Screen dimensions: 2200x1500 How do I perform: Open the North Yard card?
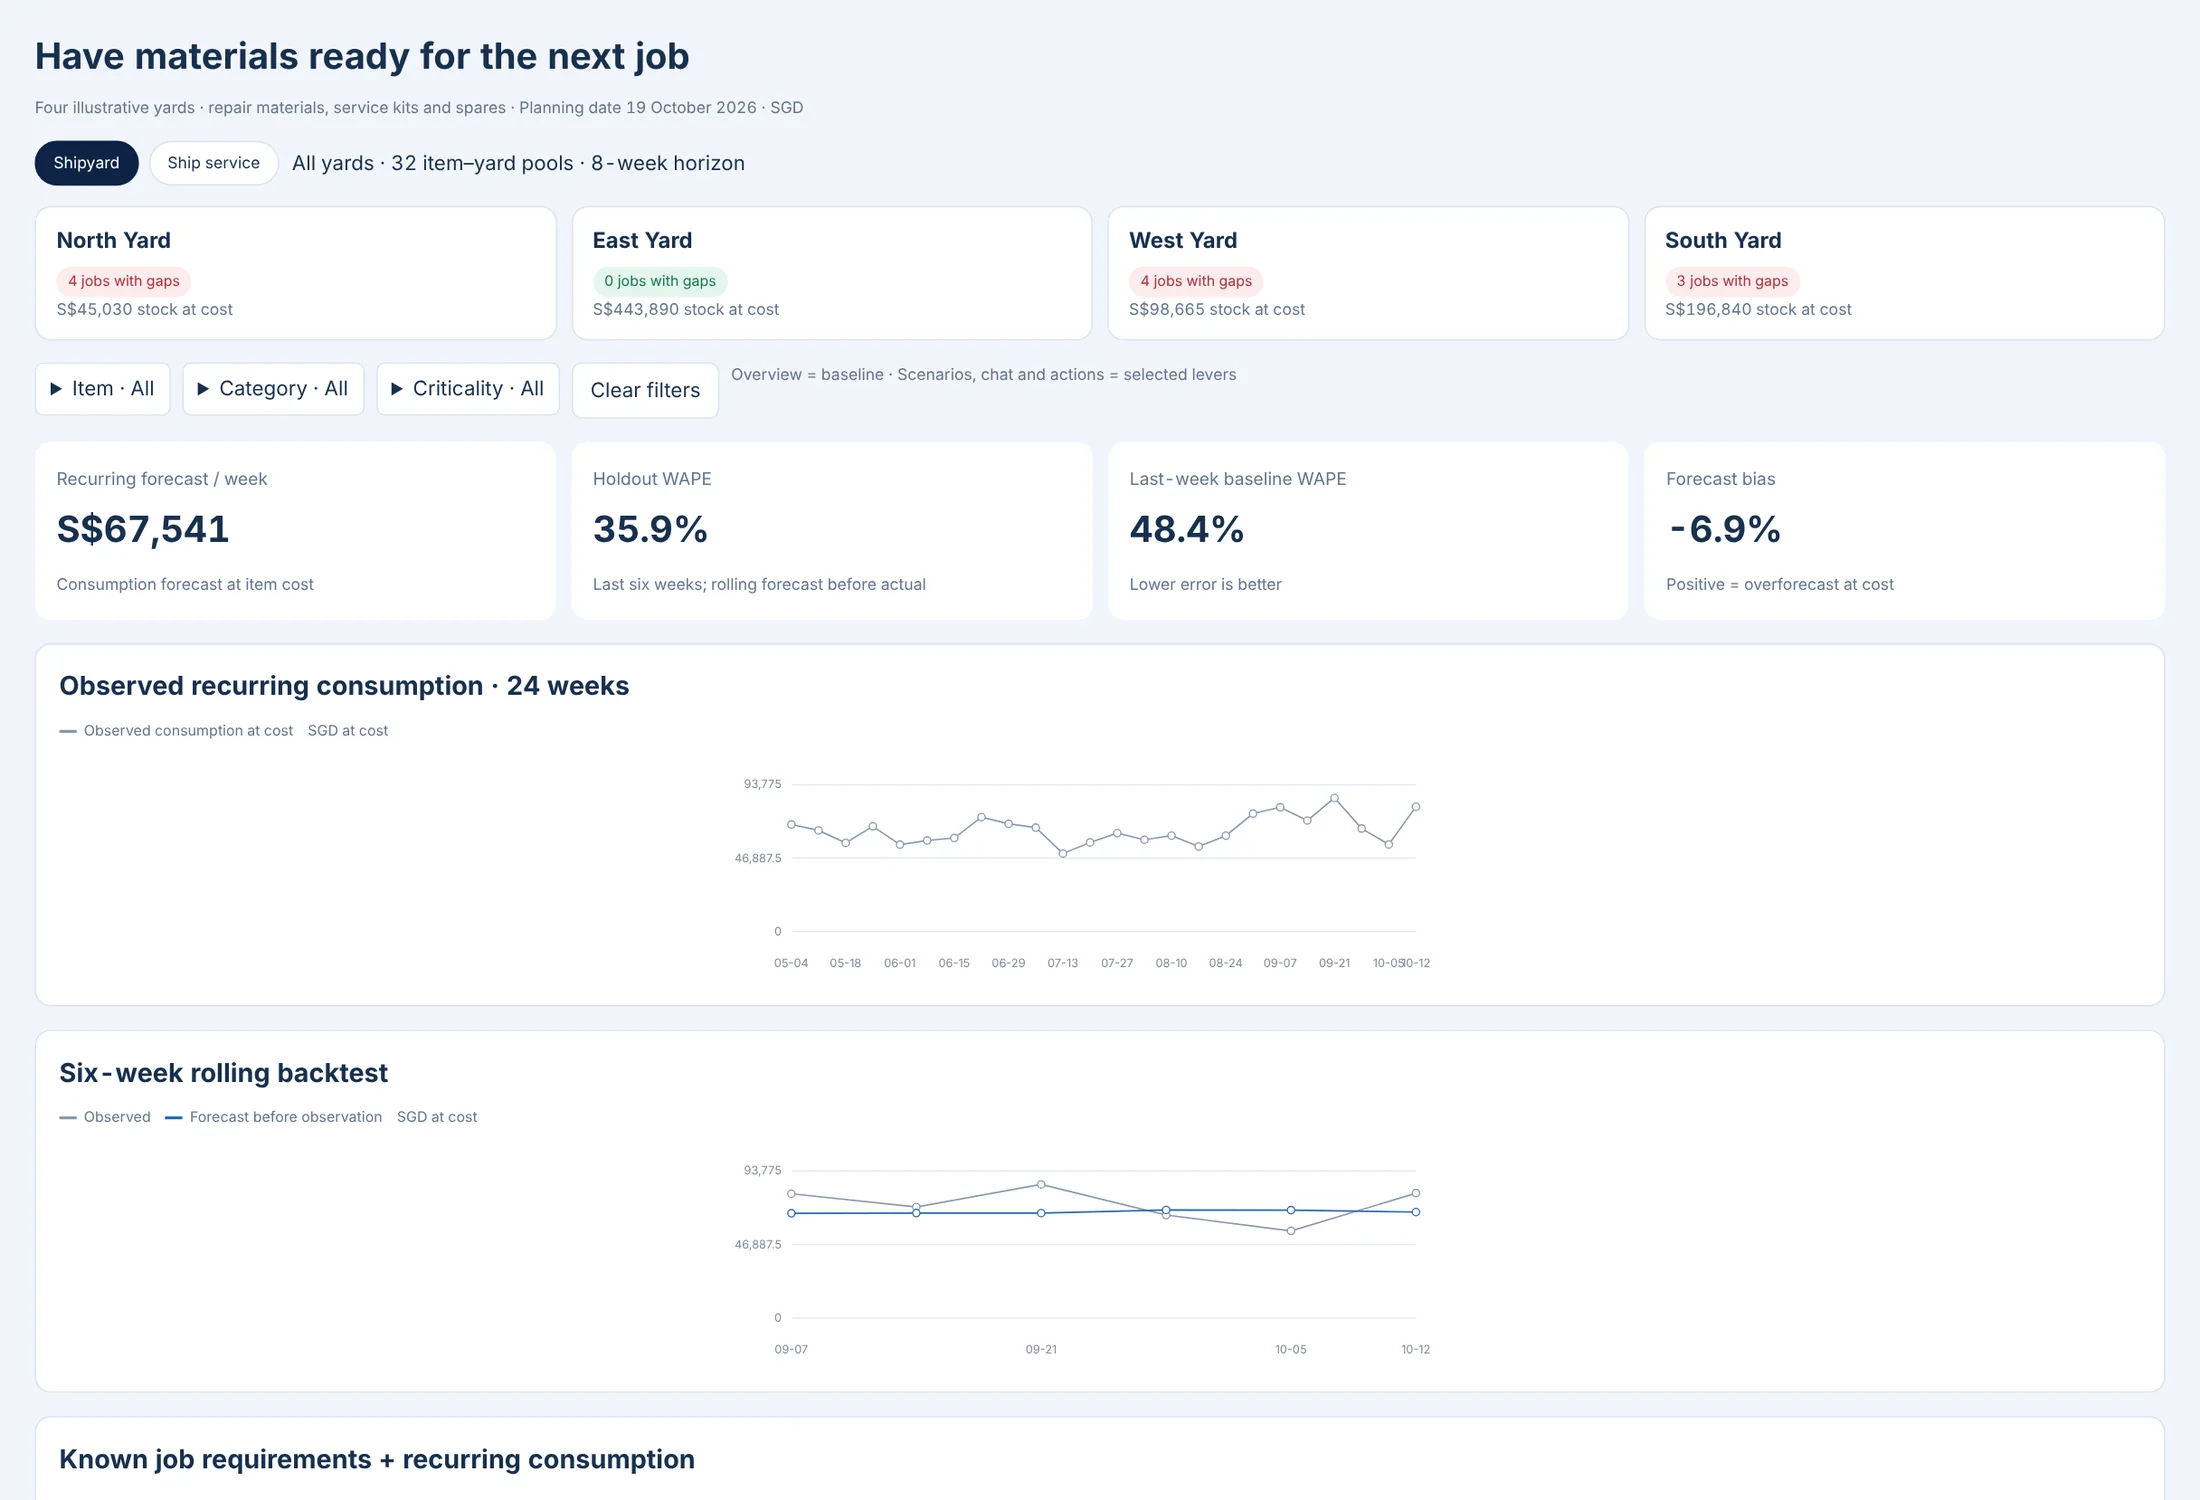(295, 273)
